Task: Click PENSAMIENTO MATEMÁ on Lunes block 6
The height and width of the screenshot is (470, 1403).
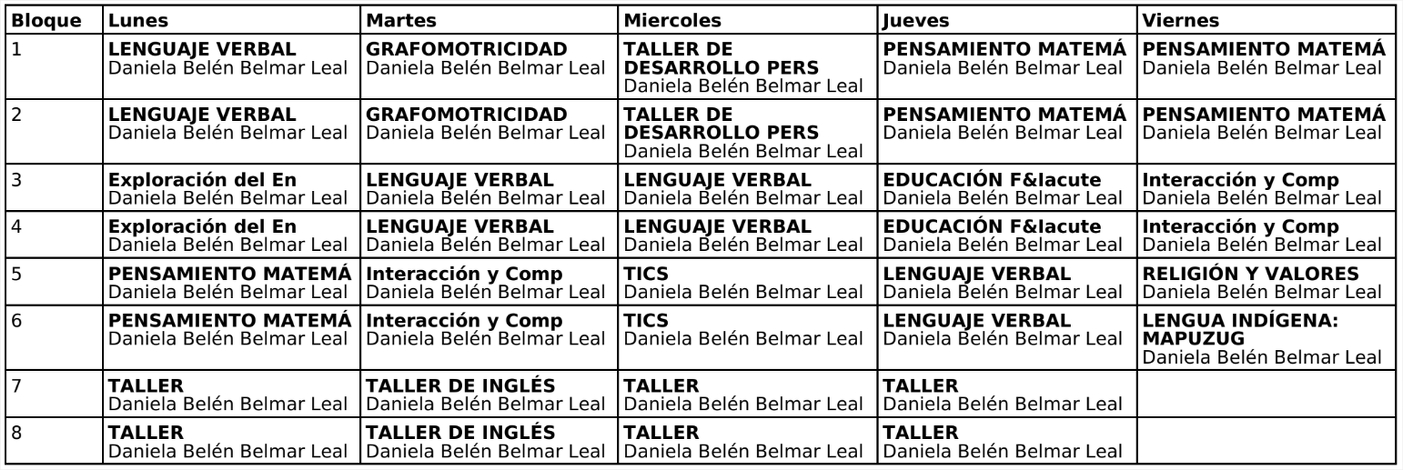Action: click(232, 328)
